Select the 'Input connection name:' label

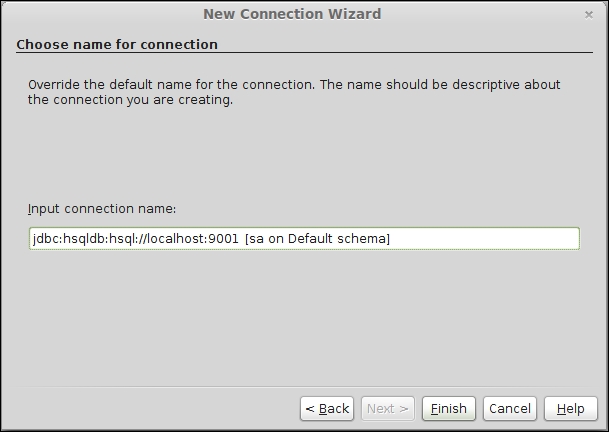pyautogui.click(x=102, y=209)
